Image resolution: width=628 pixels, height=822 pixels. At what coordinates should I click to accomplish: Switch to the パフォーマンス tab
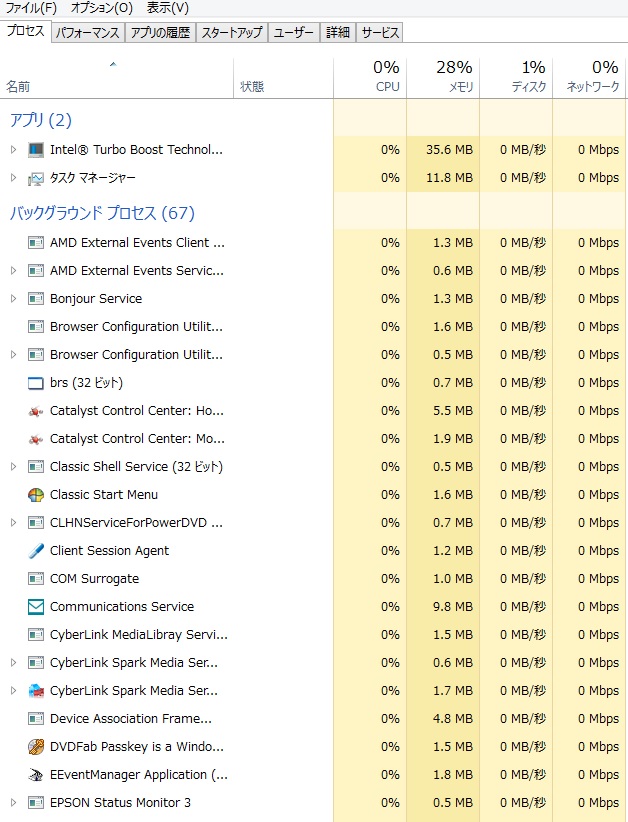(x=88, y=32)
